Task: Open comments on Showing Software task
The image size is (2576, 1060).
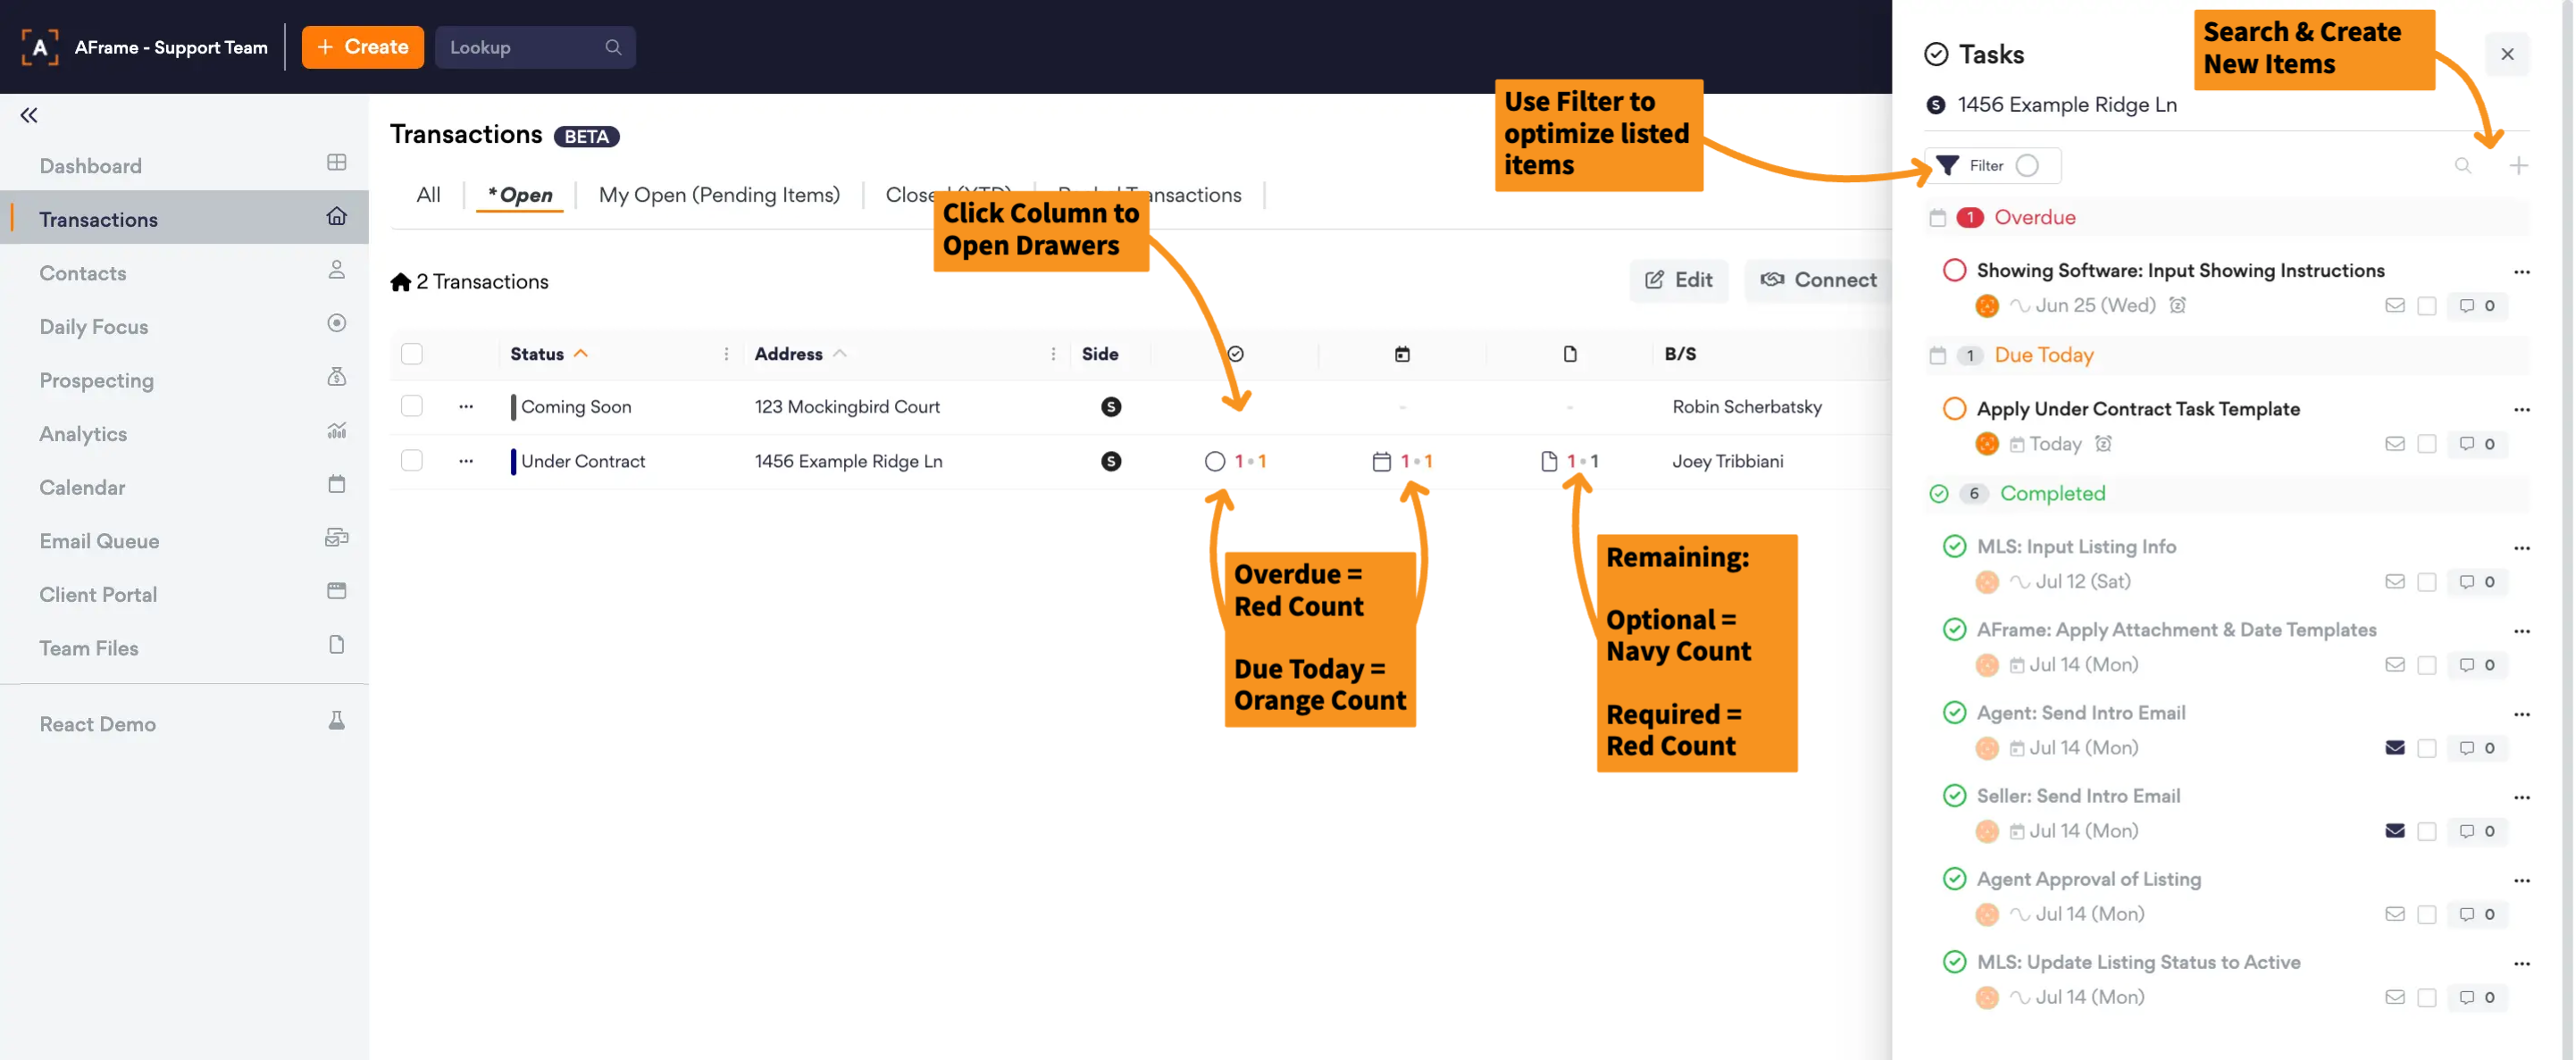Action: click(2476, 306)
